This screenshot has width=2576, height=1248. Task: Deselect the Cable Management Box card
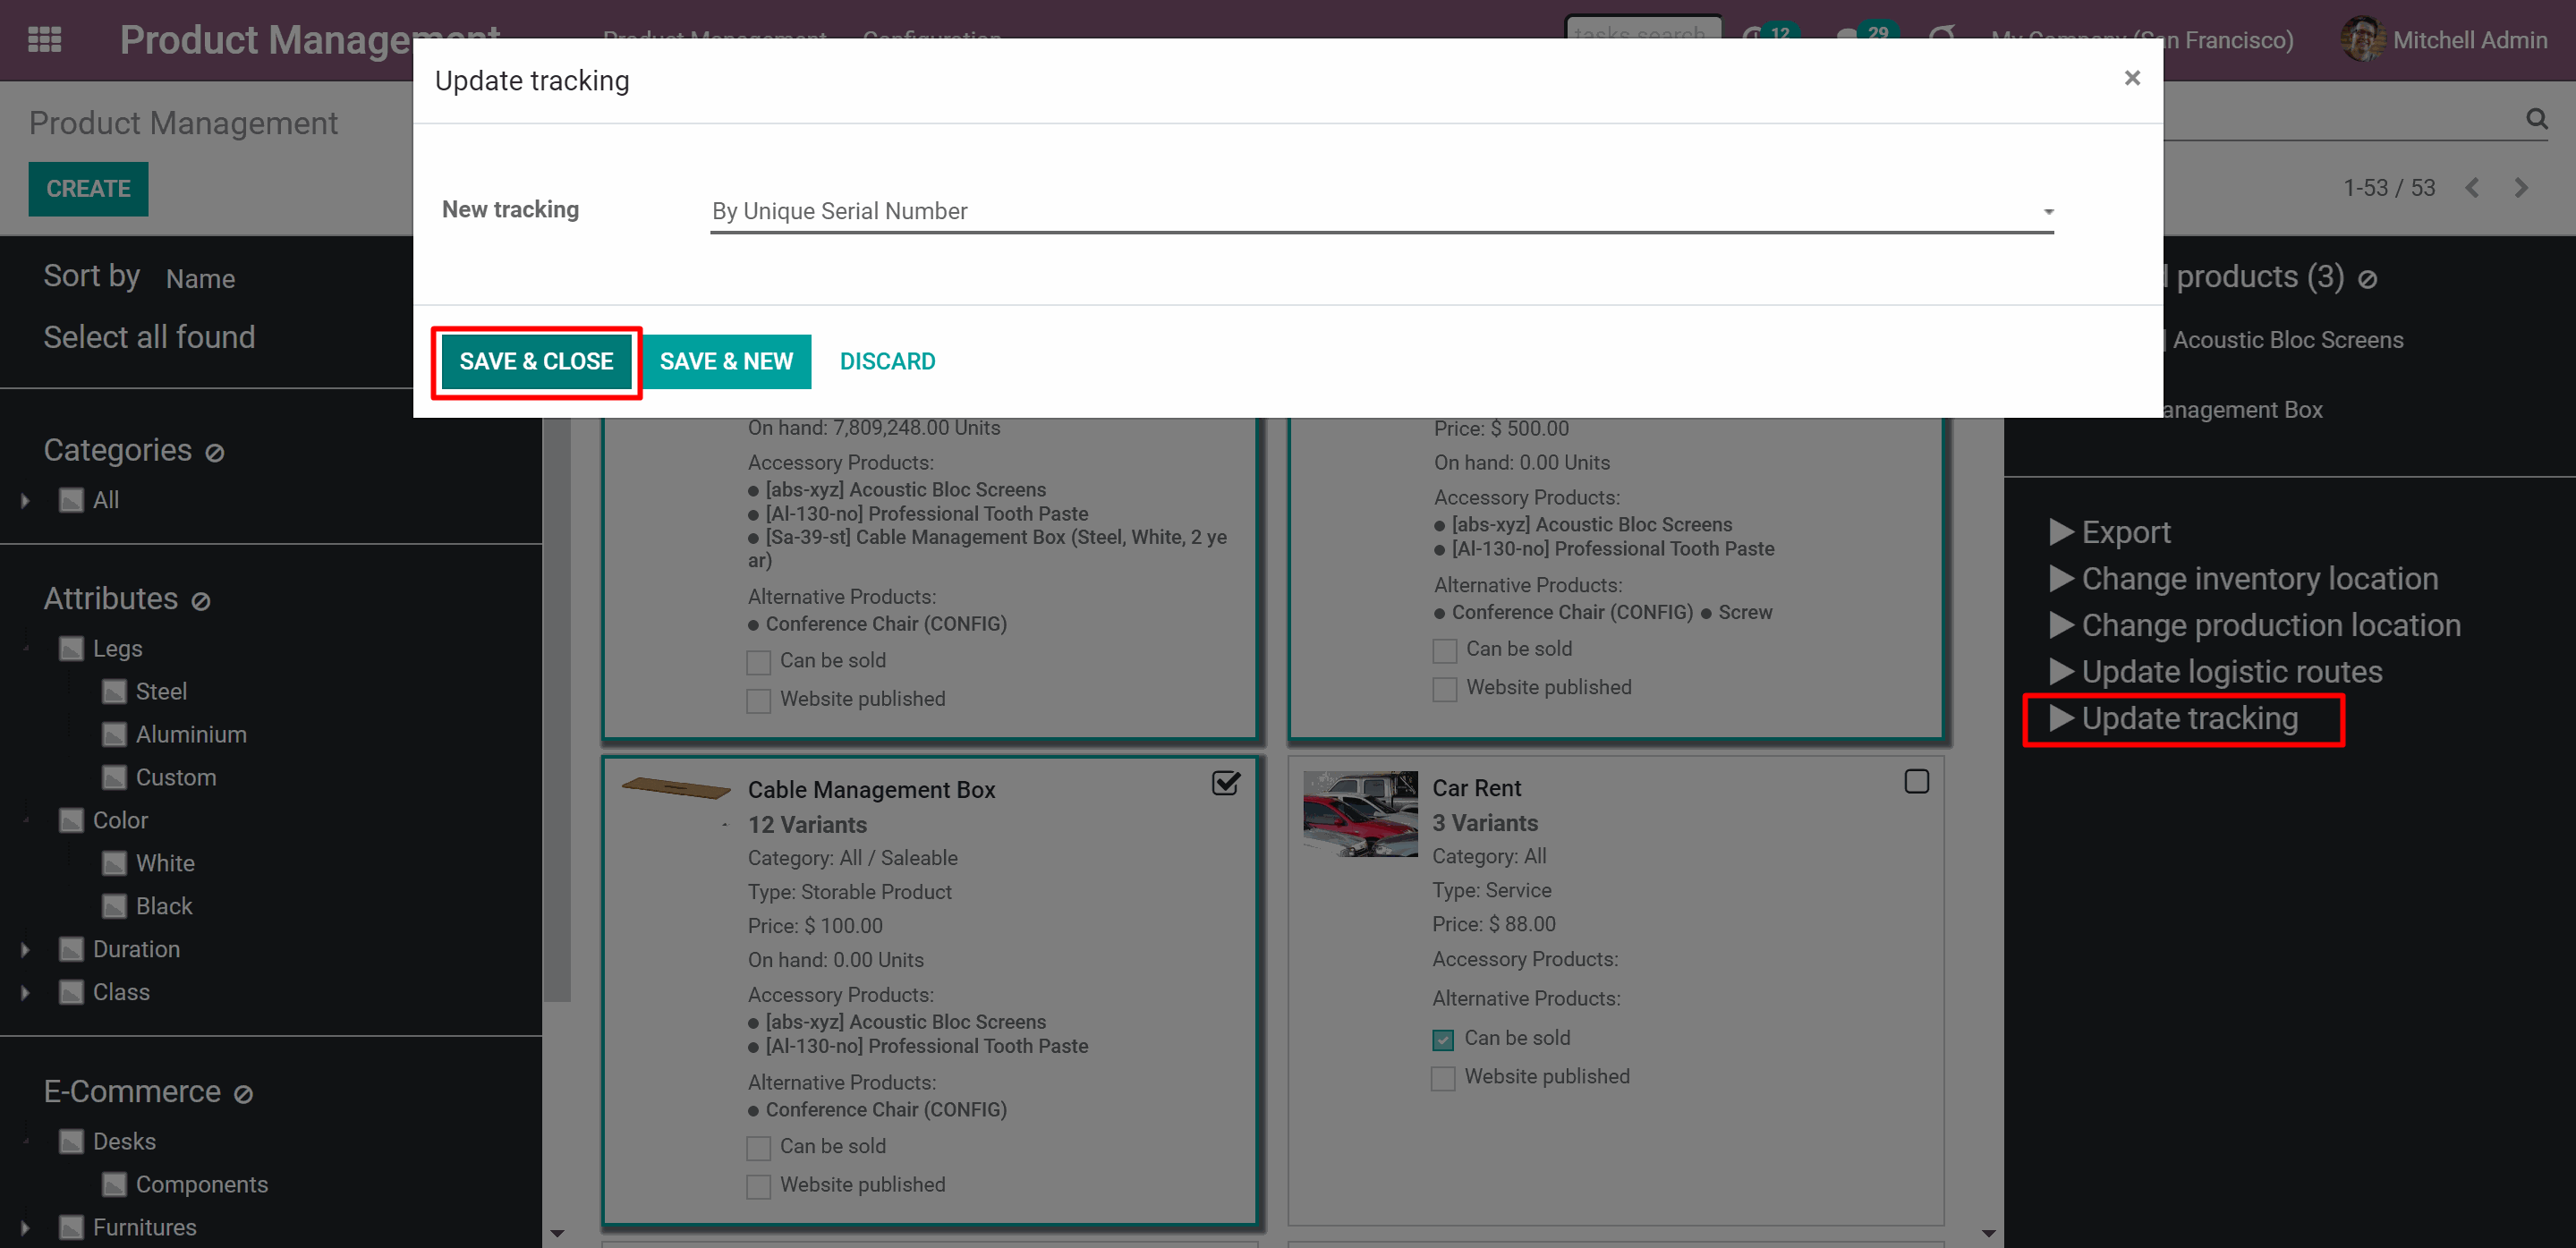click(1226, 783)
